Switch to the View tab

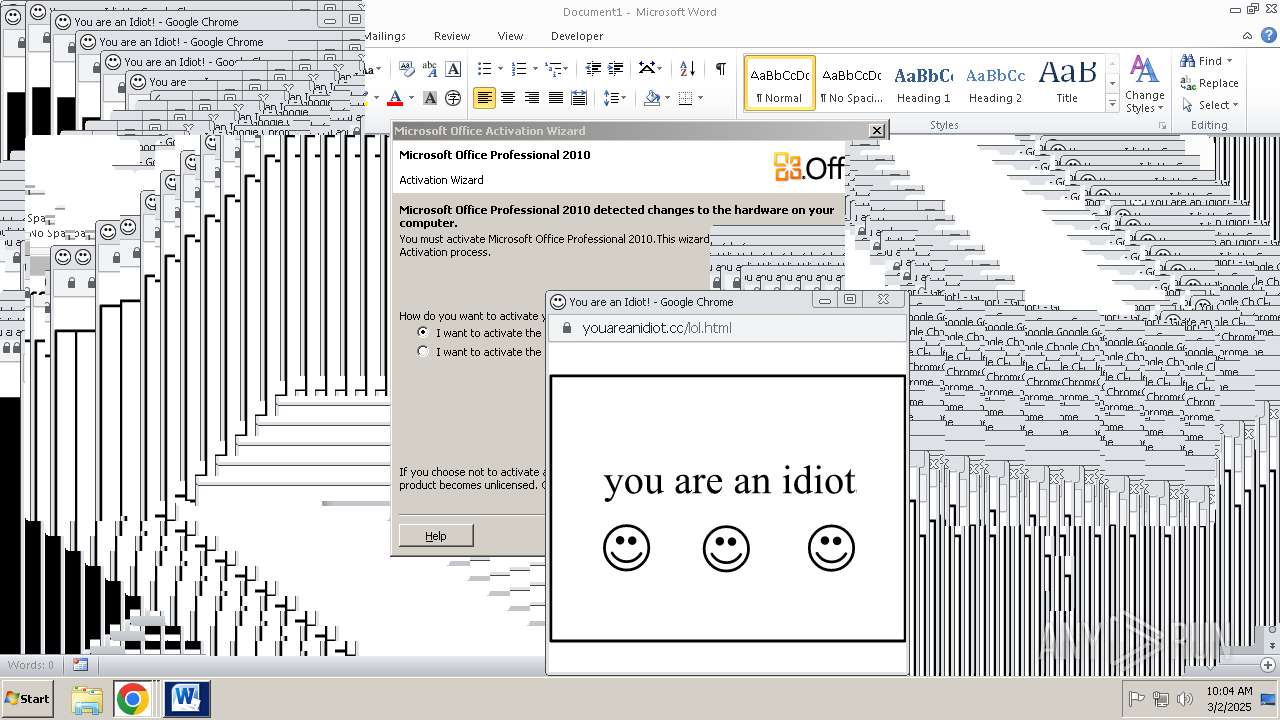[x=510, y=36]
